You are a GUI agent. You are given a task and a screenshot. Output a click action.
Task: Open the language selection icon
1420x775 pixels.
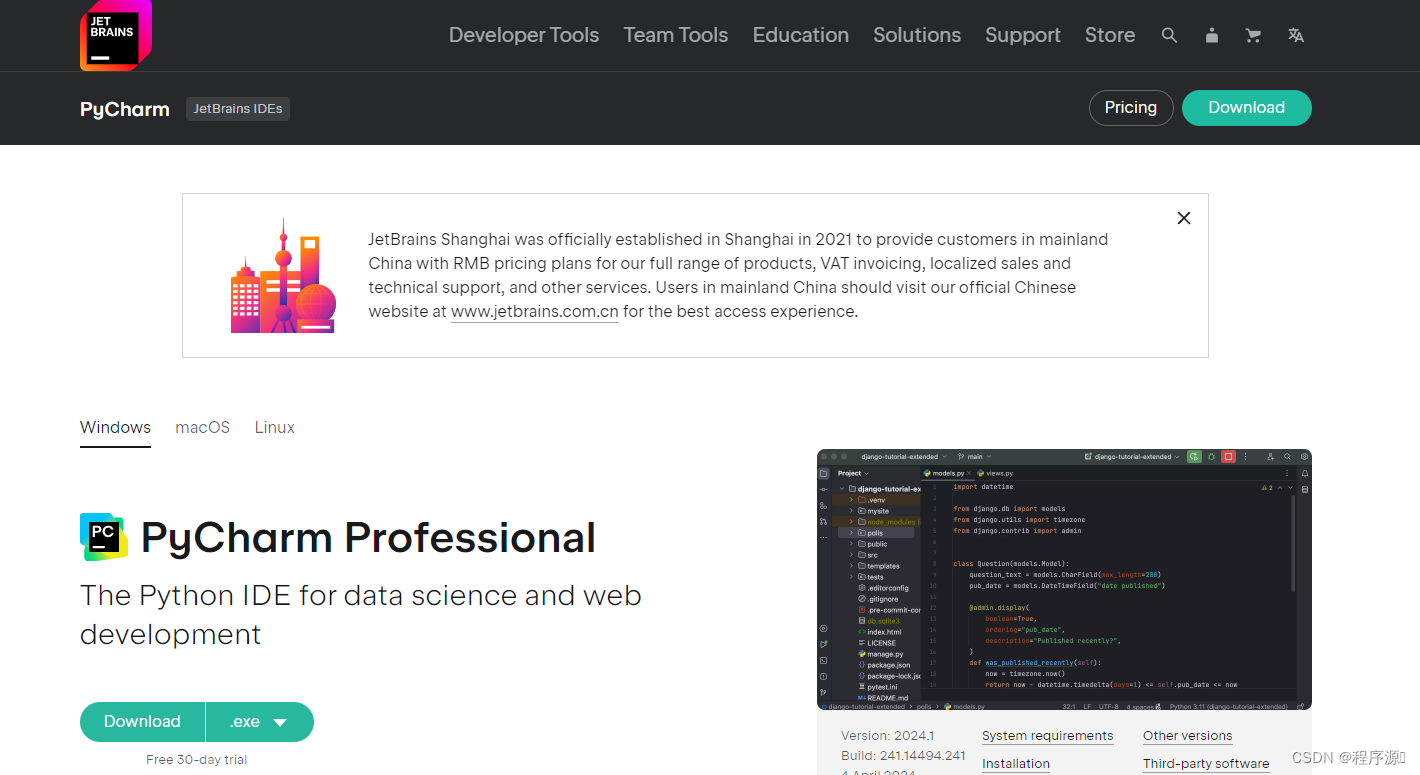pyautogui.click(x=1296, y=35)
